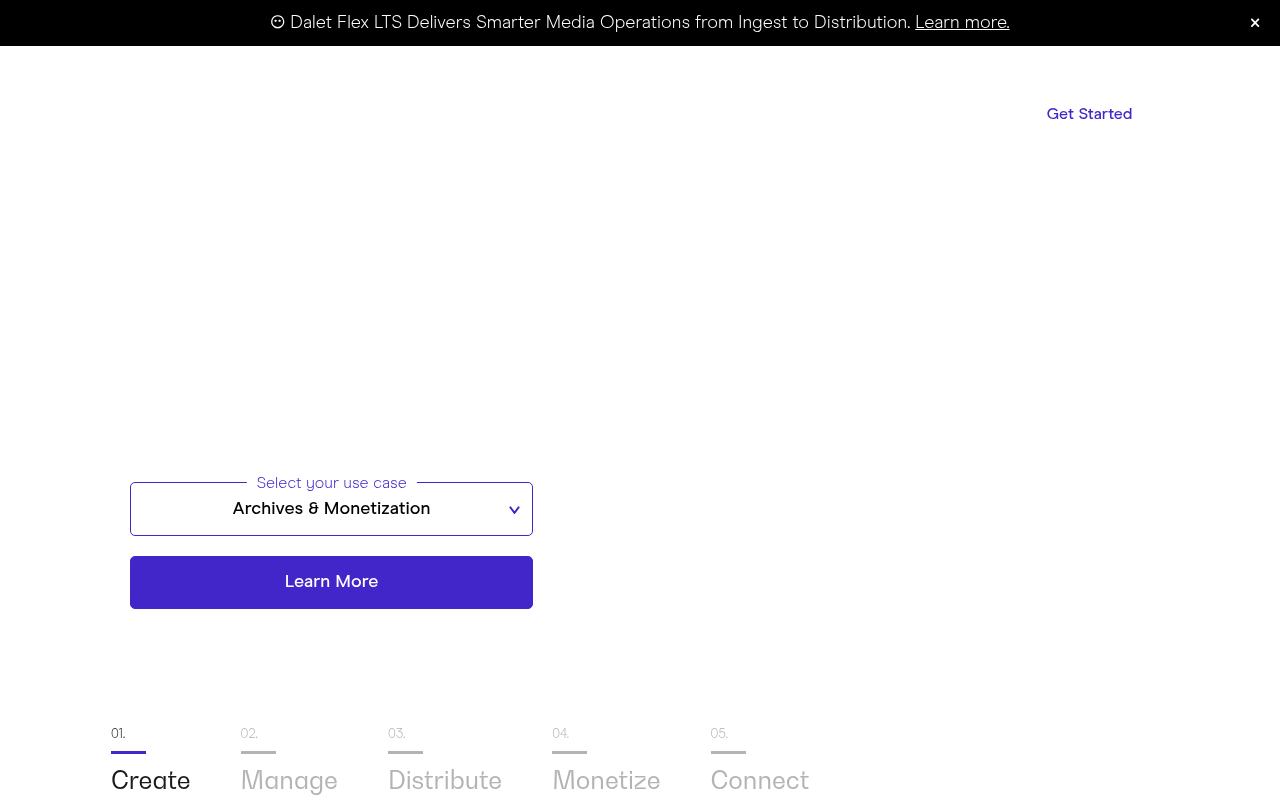Screen dimensions: 1280x800
Task: Switch to the 03. Distribute tab
Action: click(x=445, y=762)
